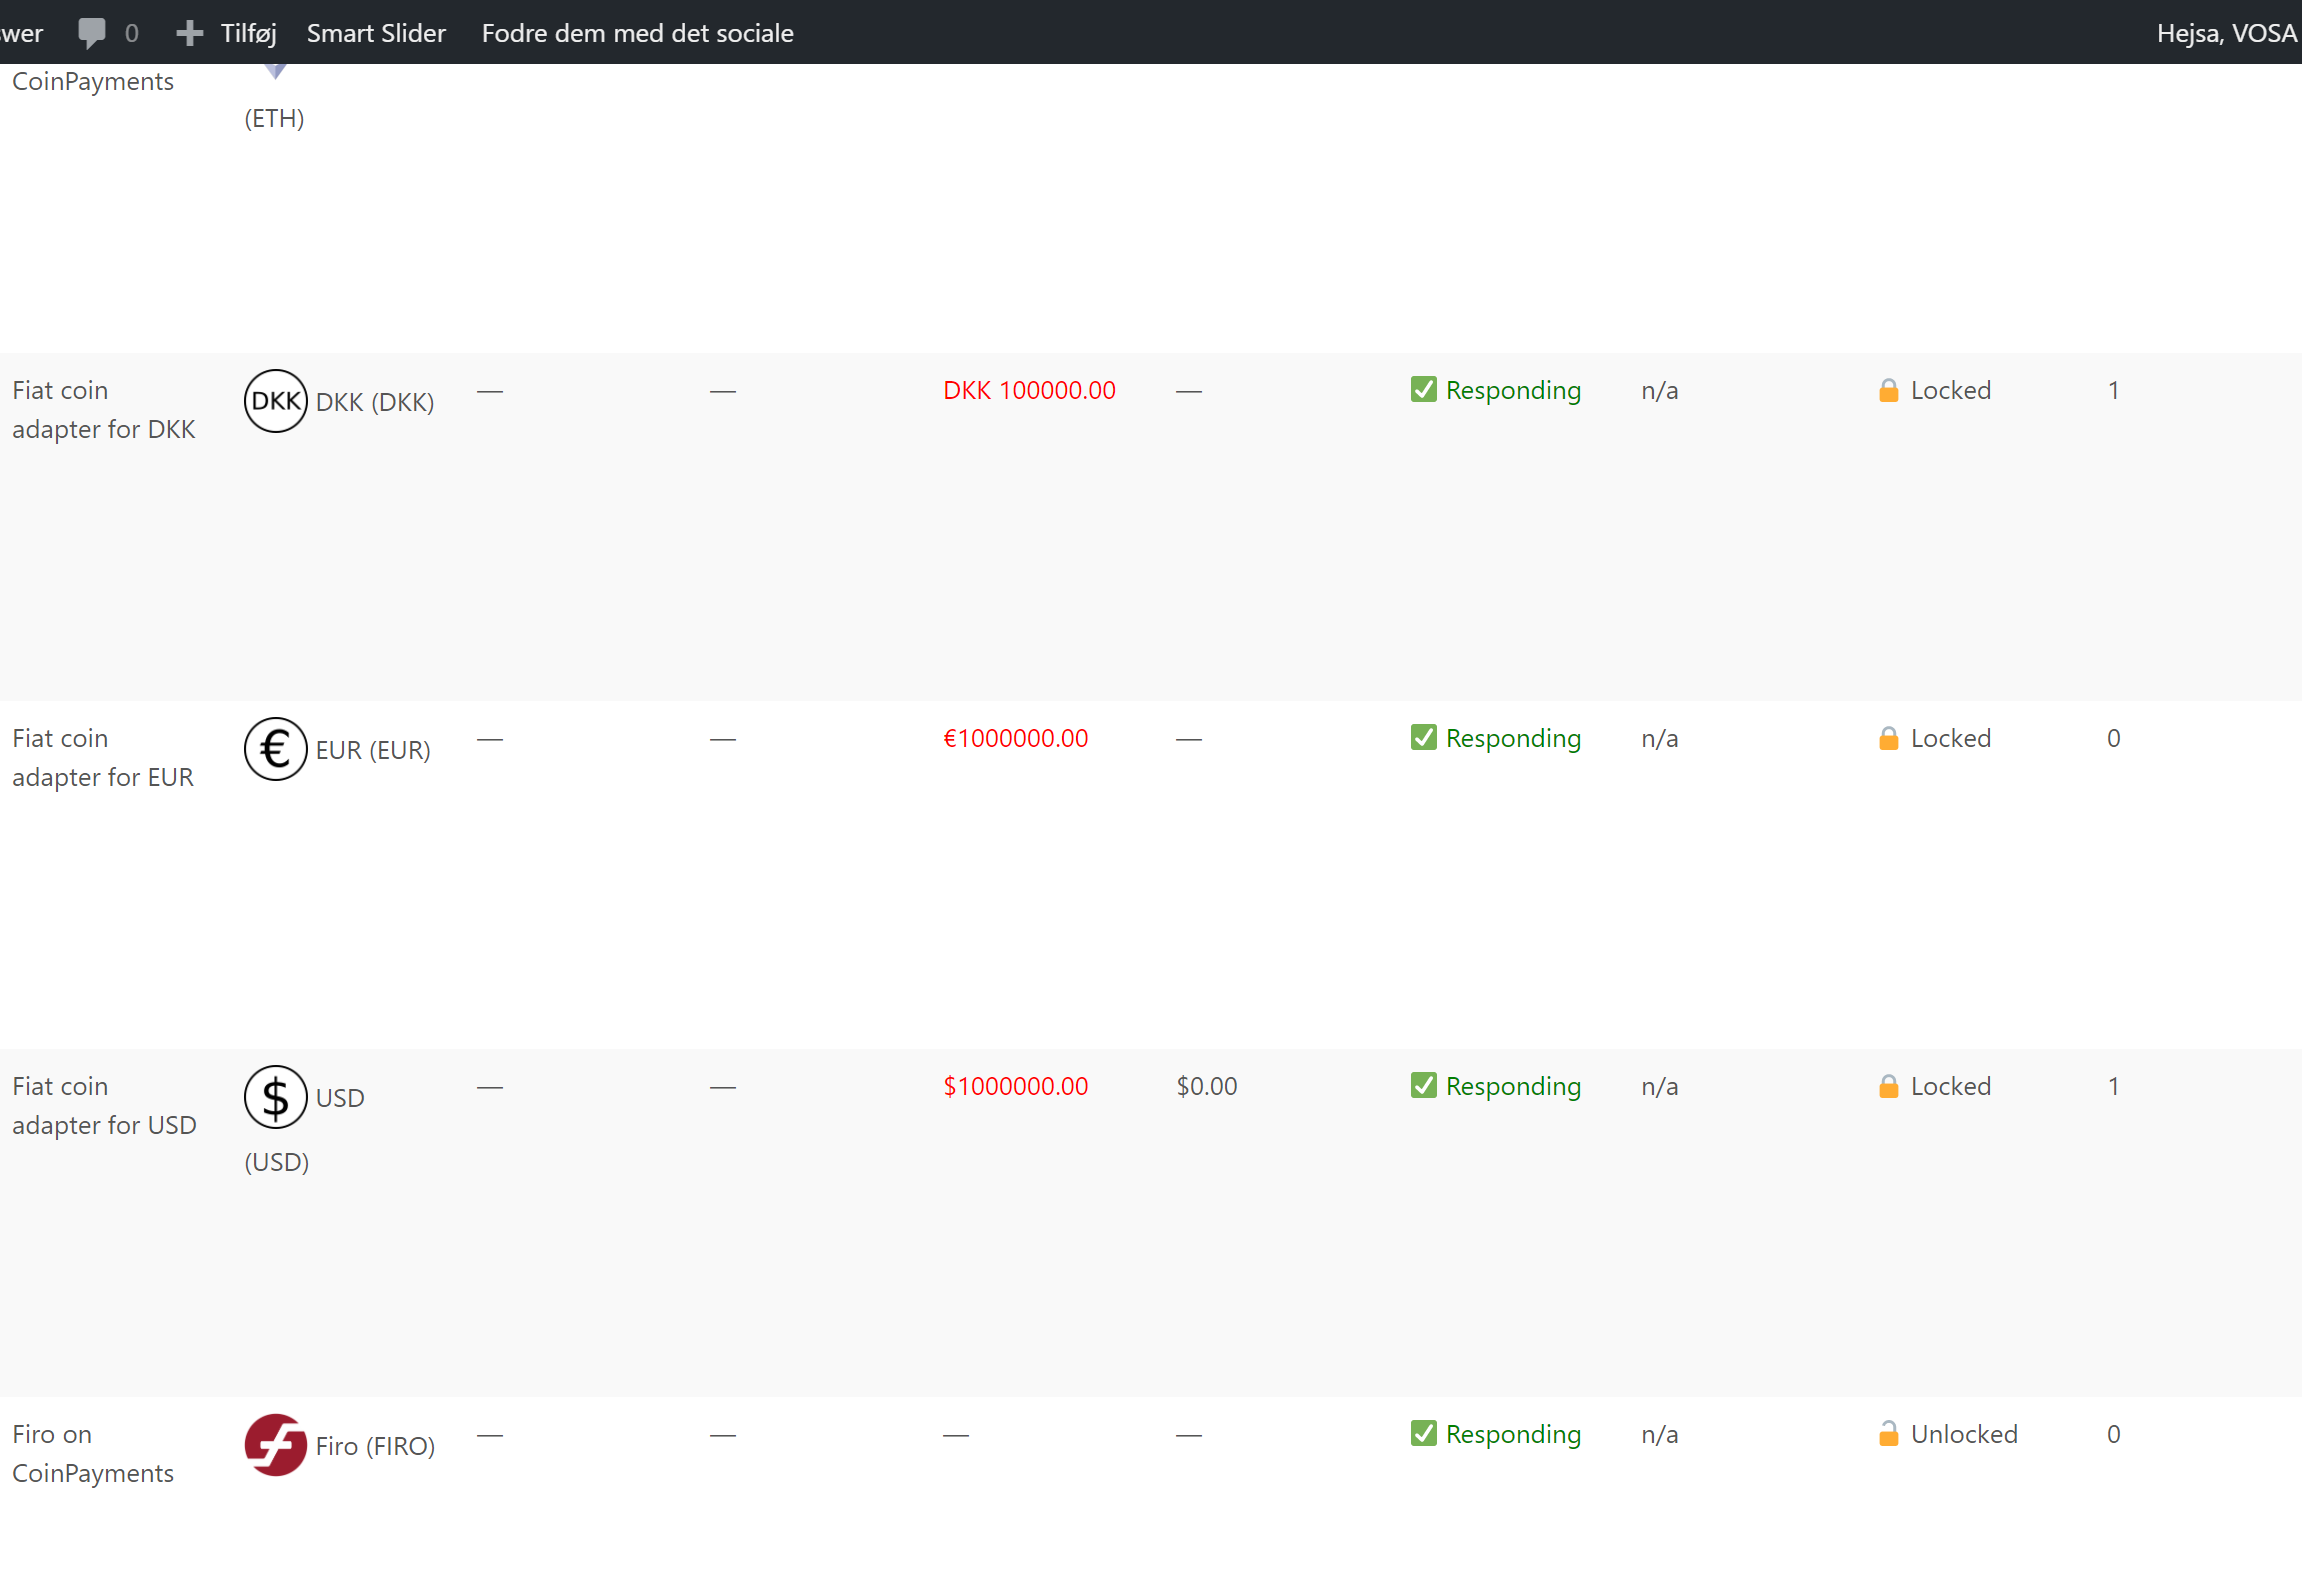Click the Firo (FIRO) coin label

(x=375, y=1446)
